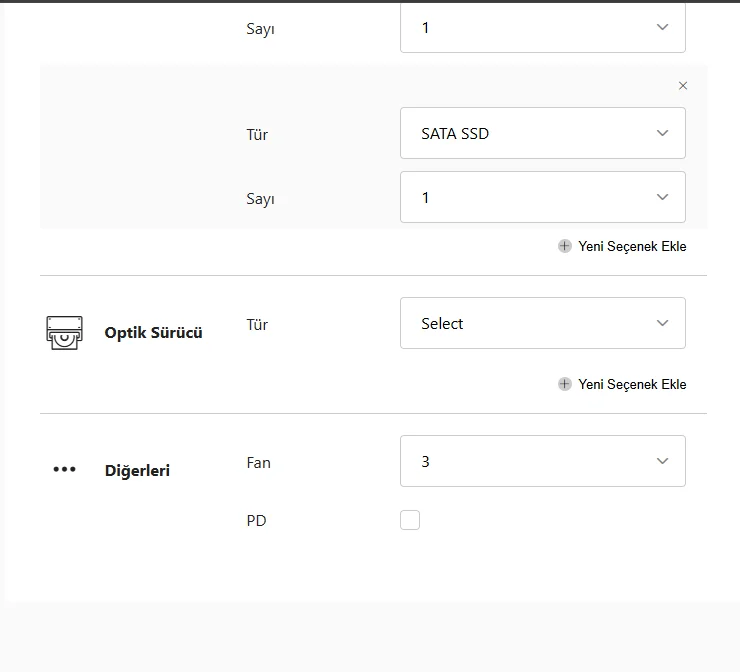Click plus icon under the SATA SSD block
The image size is (740, 672).
[565, 246]
